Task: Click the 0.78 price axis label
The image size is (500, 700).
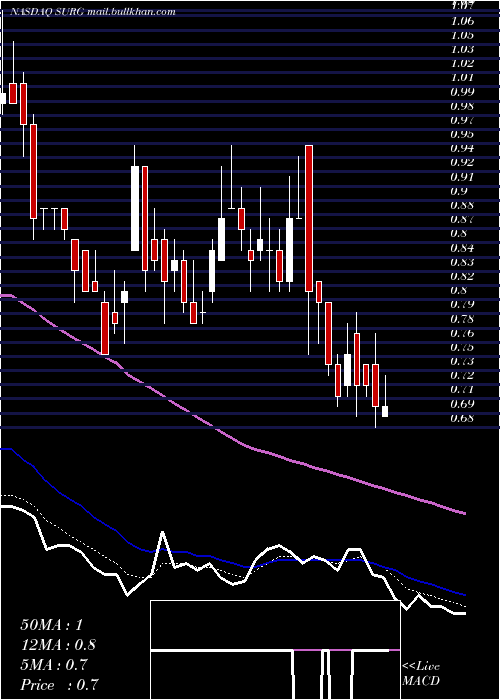Action: [464, 319]
